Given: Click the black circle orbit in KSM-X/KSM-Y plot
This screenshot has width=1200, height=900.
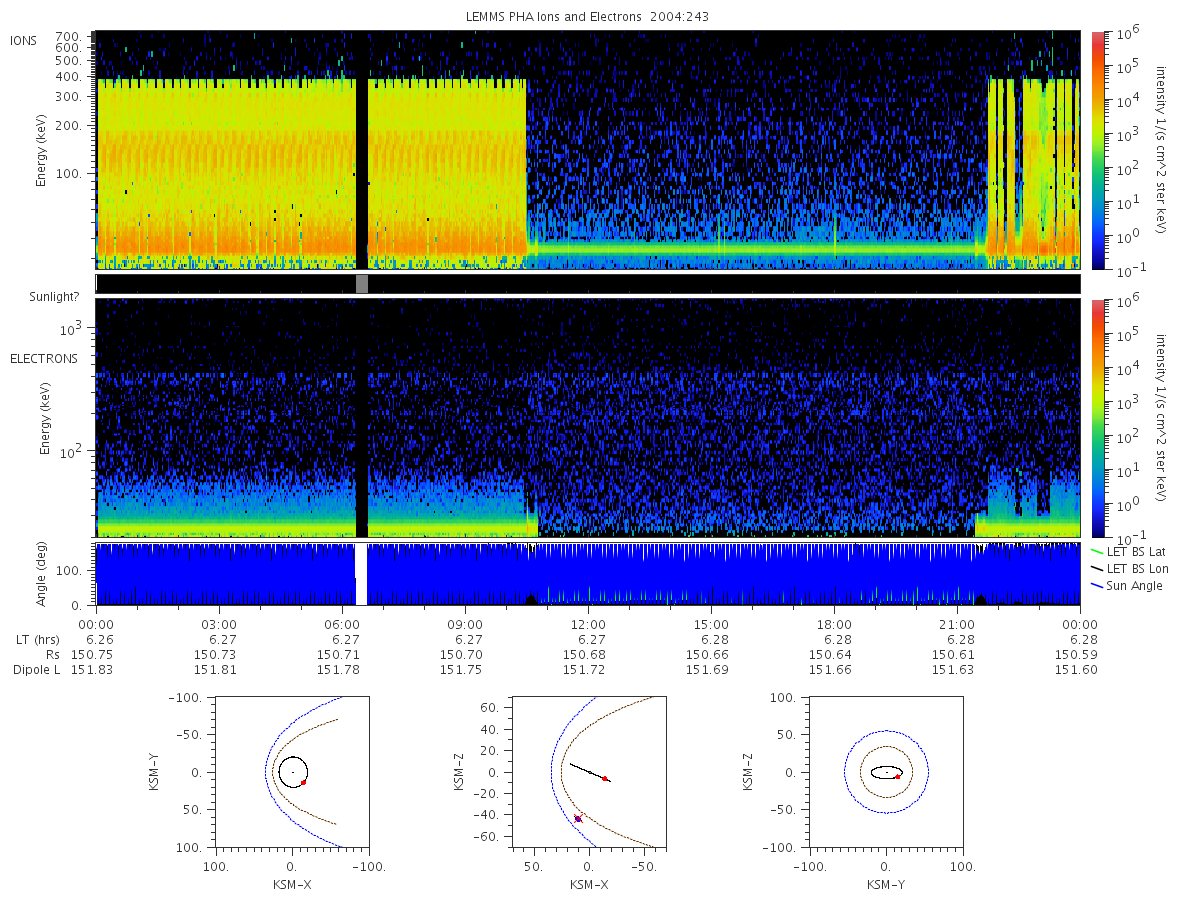Looking at the screenshot, I should pos(293,772).
